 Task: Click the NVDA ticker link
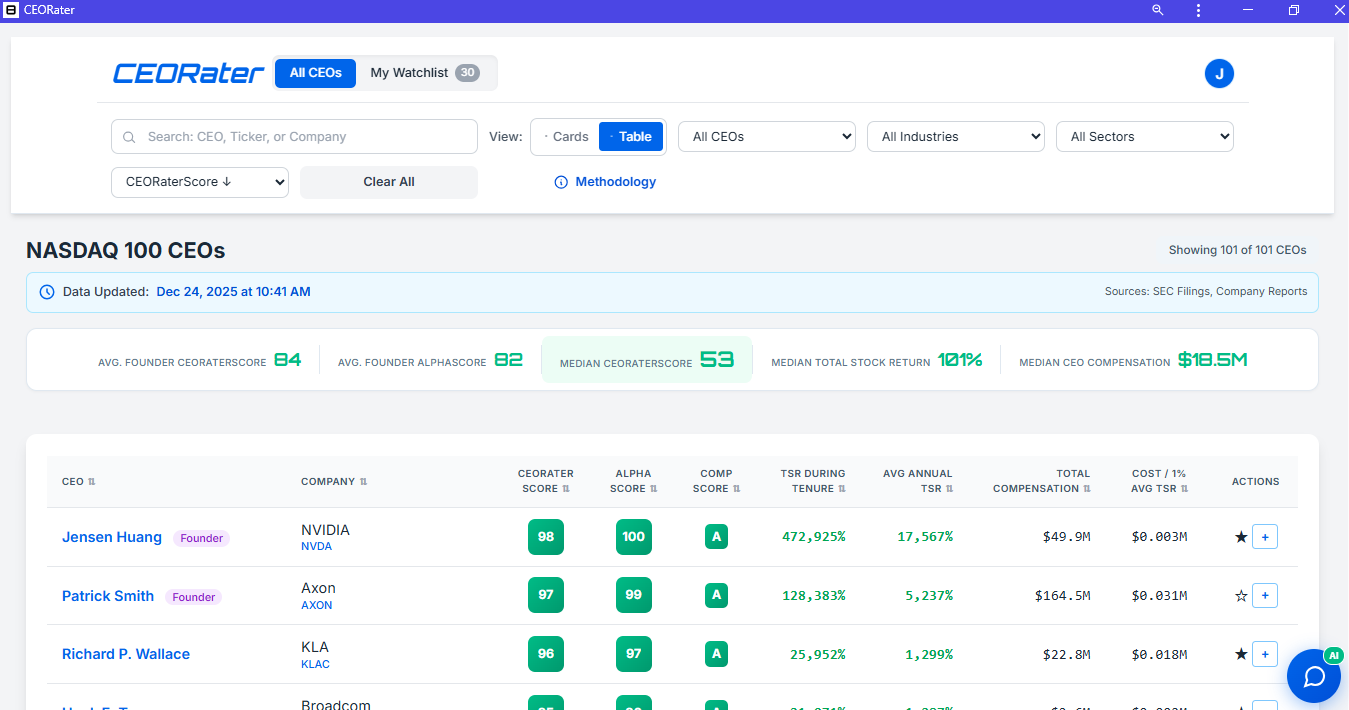point(316,547)
